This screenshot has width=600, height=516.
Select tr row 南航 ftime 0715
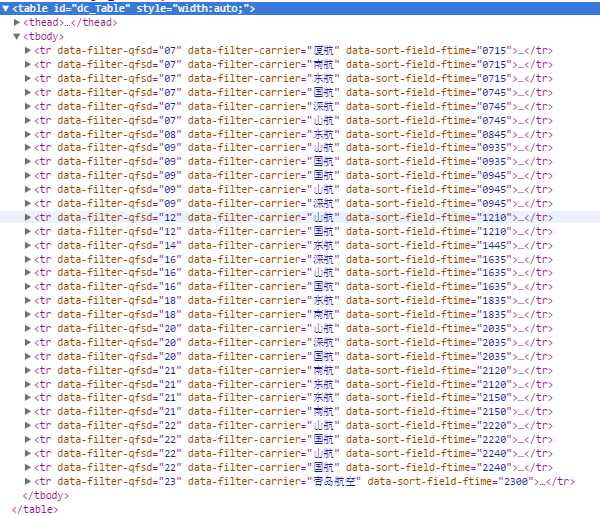point(293,64)
